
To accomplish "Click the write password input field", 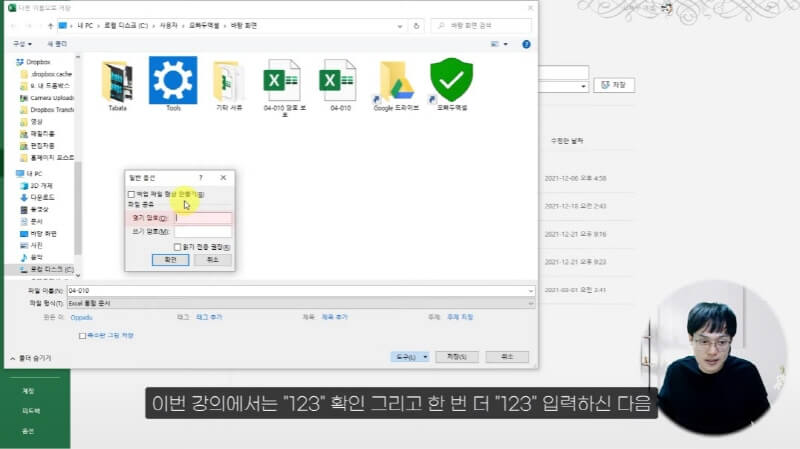I will point(203,232).
